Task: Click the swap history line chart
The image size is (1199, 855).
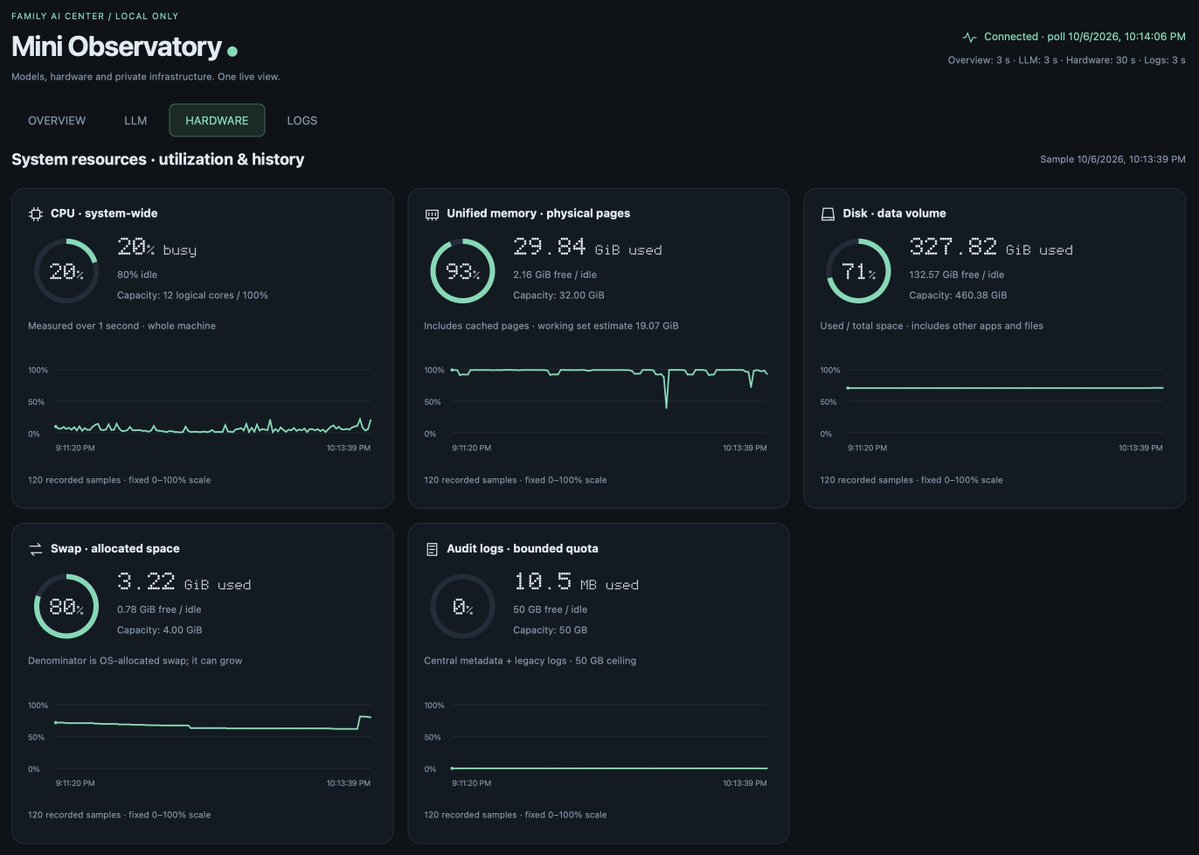Action: click(x=213, y=737)
